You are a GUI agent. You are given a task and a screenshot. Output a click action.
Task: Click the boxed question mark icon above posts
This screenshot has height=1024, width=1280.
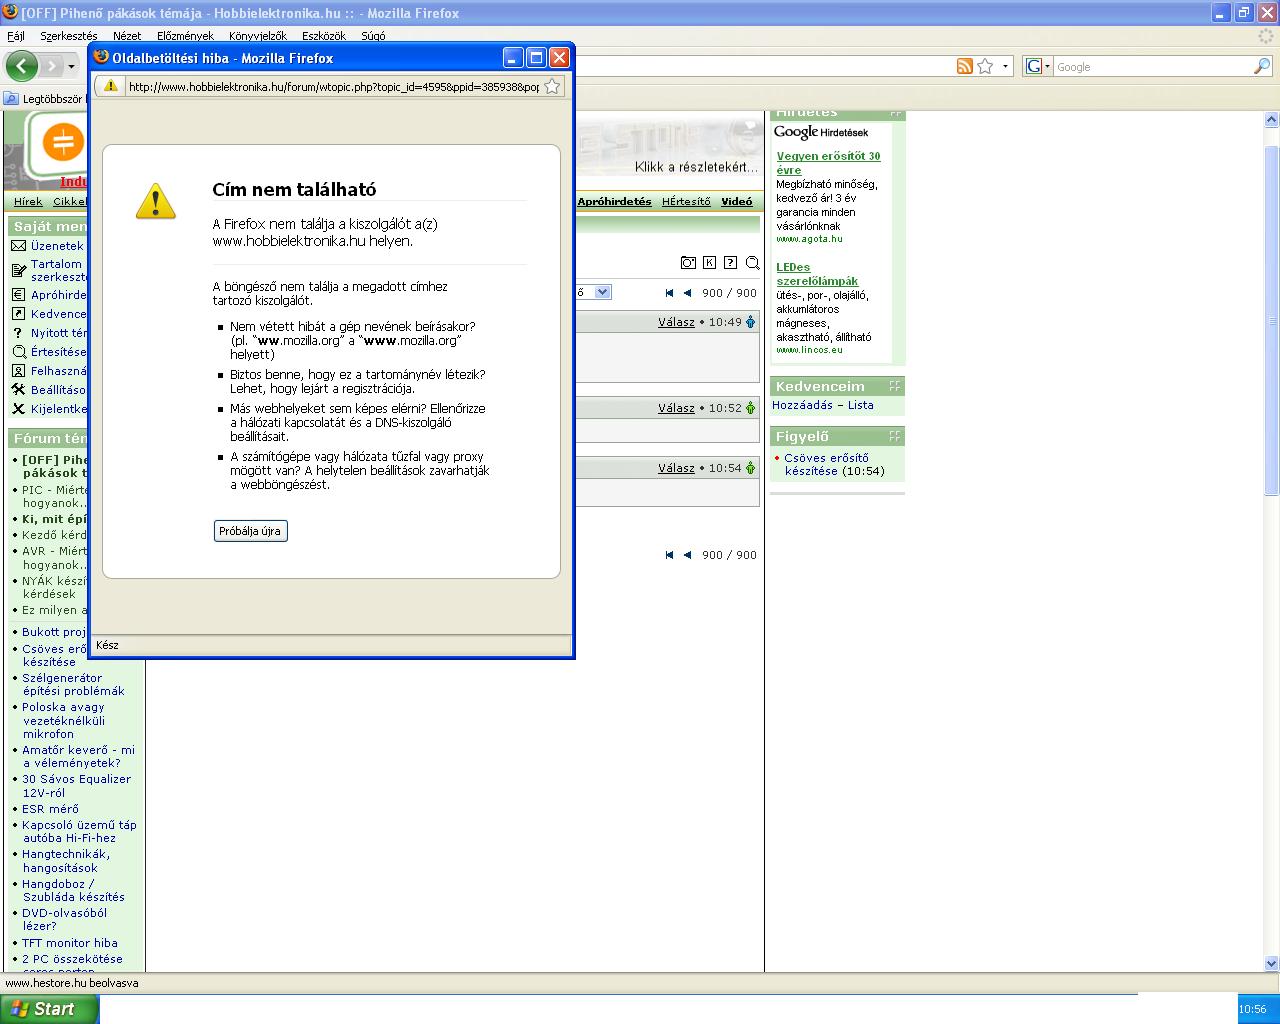(x=730, y=263)
